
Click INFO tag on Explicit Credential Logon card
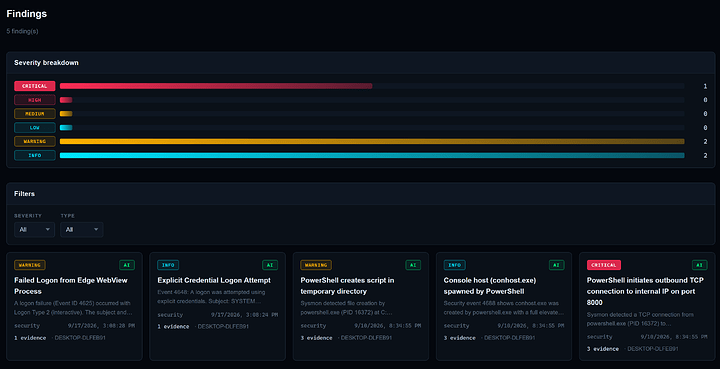(x=168, y=265)
